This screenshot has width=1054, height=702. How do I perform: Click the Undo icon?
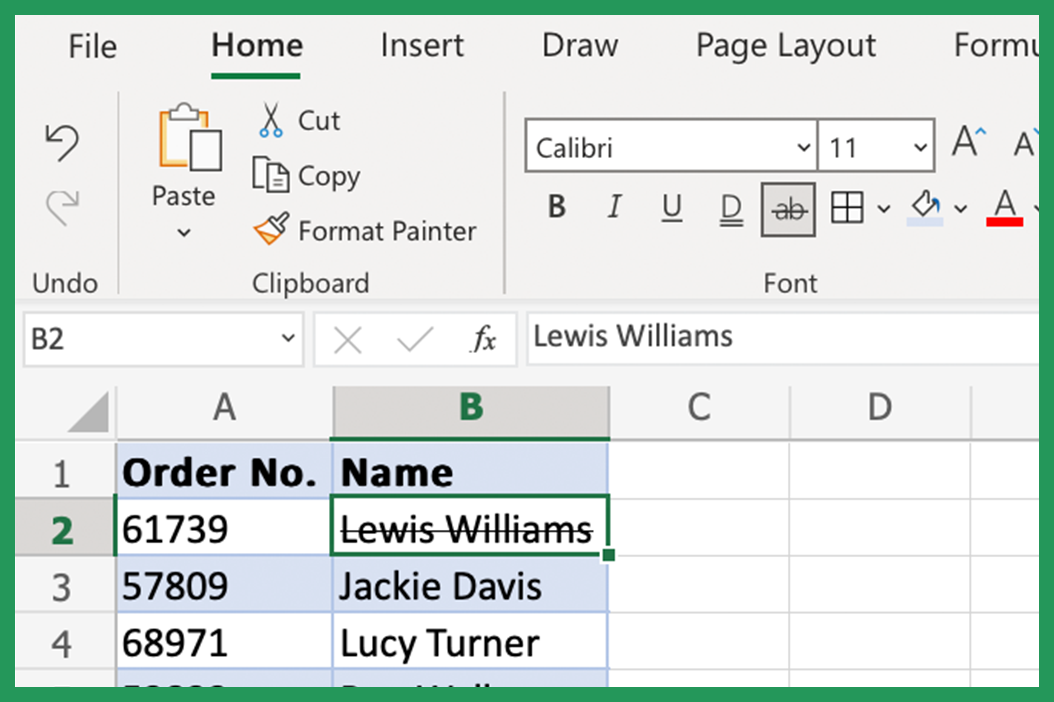point(63,142)
